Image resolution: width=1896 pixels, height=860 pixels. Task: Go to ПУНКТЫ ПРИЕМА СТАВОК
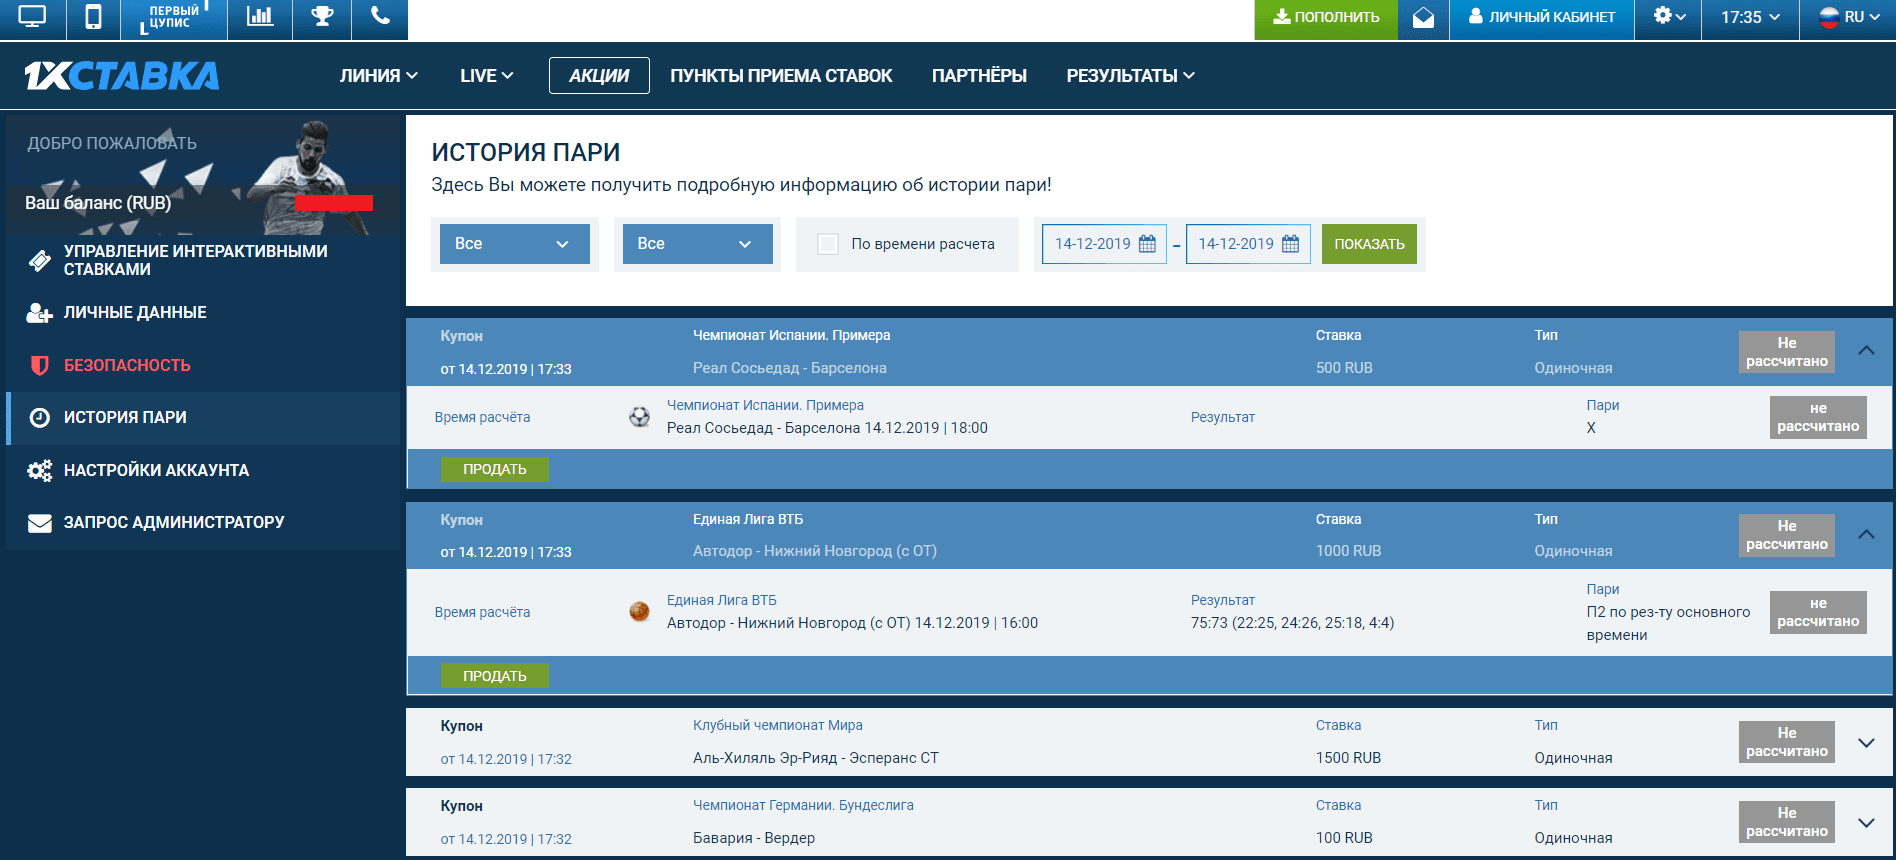pyautogui.click(x=781, y=76)
